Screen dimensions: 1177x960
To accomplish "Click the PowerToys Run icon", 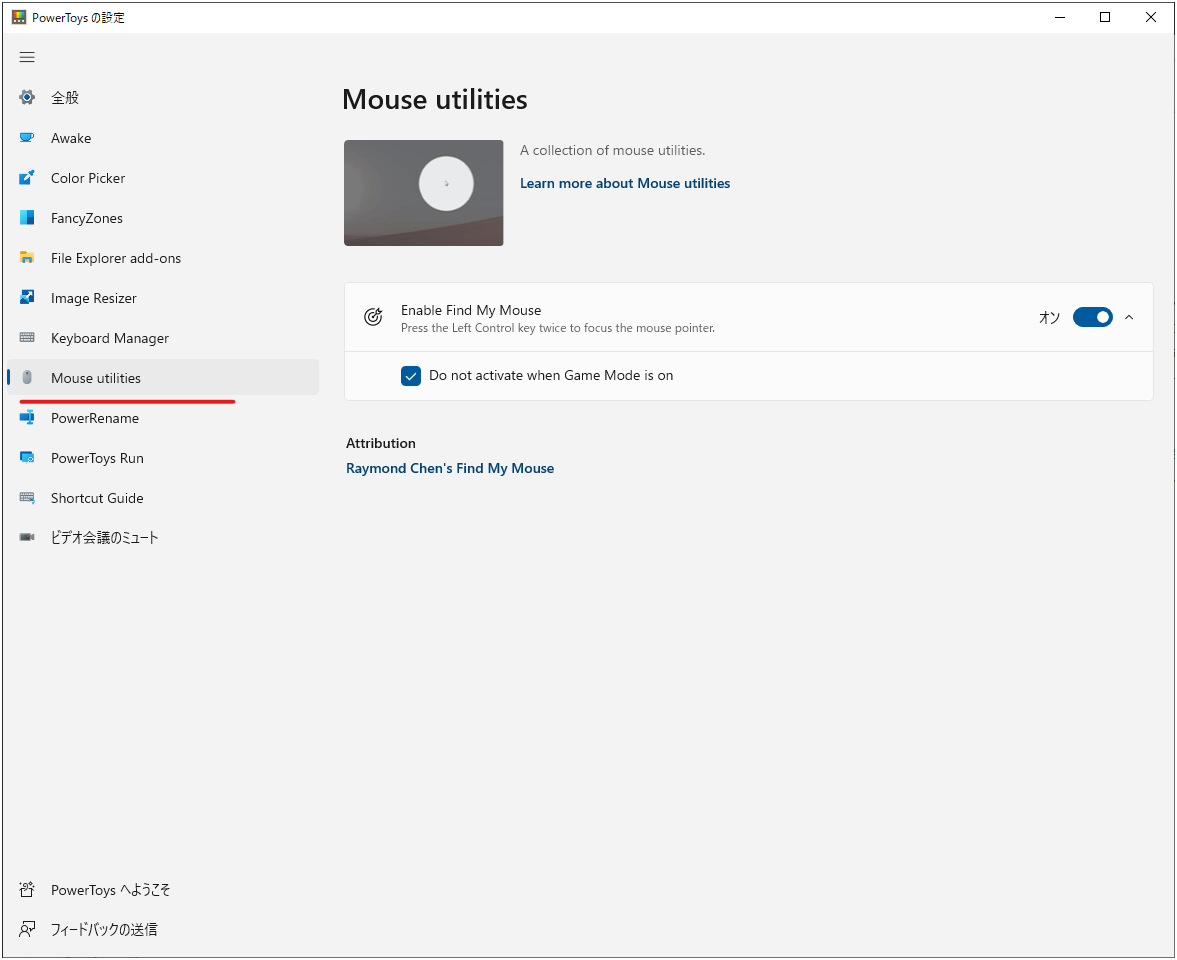I will pos(27,458).
